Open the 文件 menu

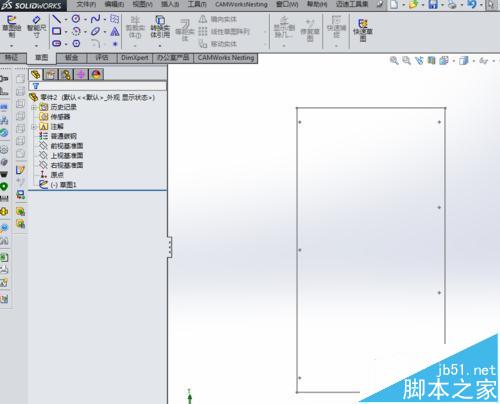click(x=86, y=4)
